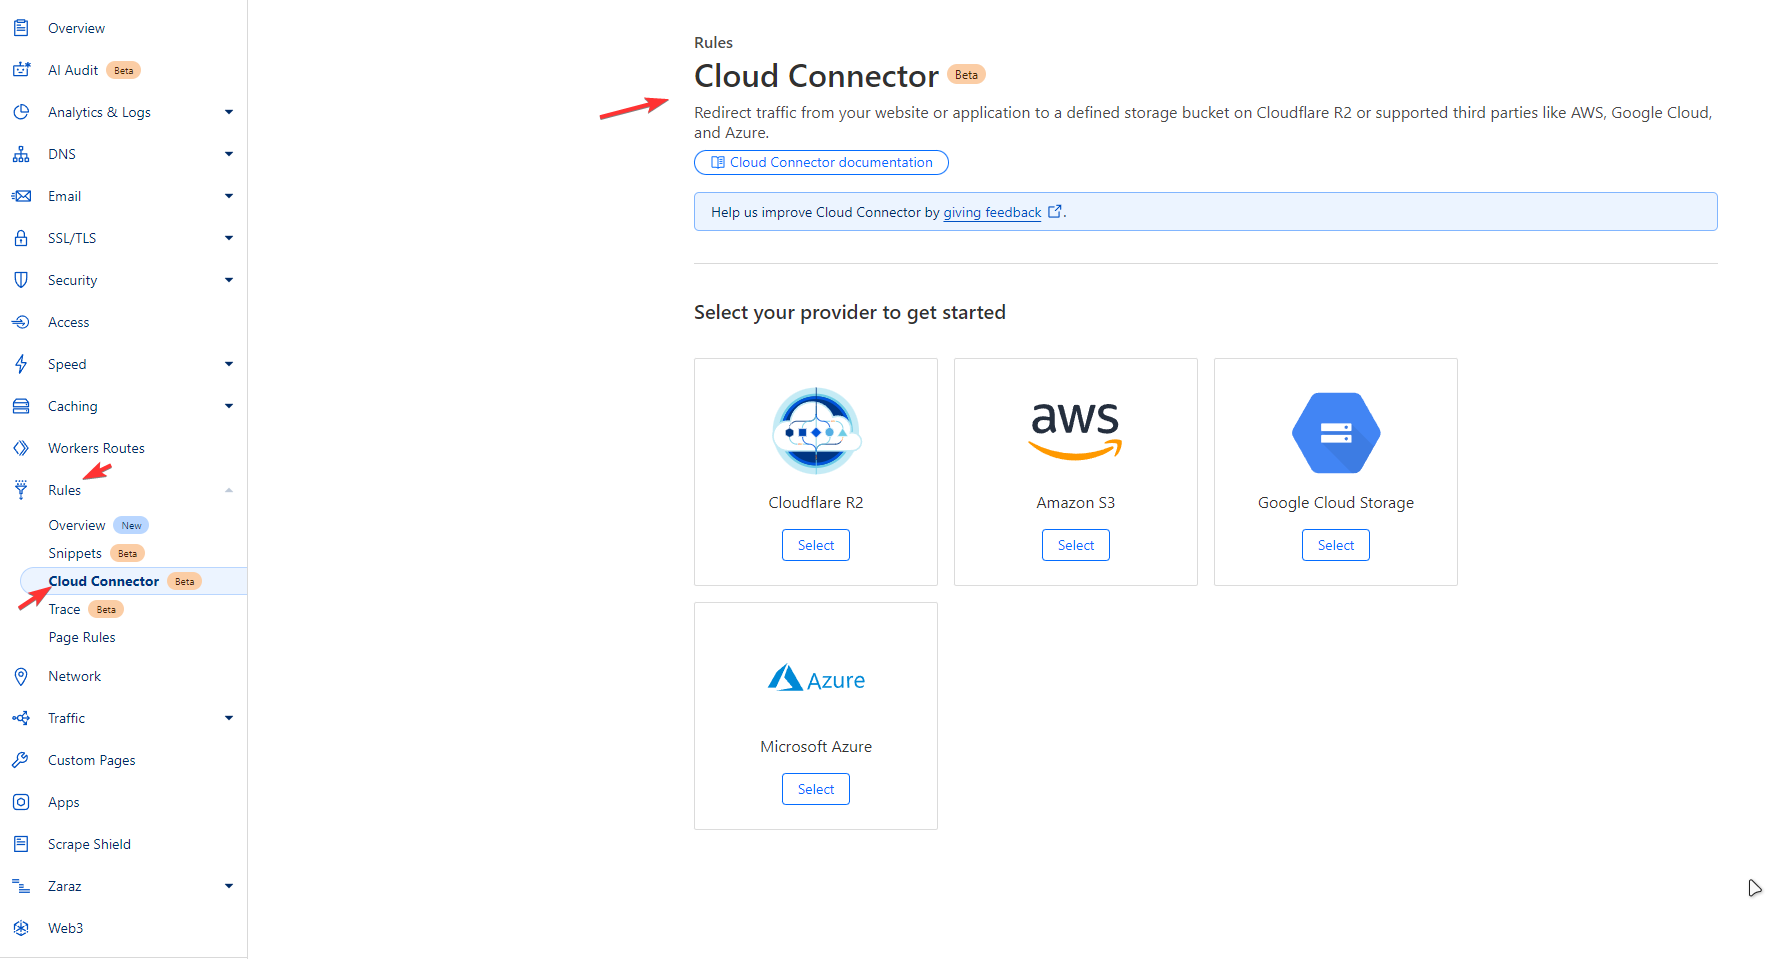Click the Analytics & Logs pie chart icon
The height and width of the screenshot is (959, 1771).
[x=21, y=112]
